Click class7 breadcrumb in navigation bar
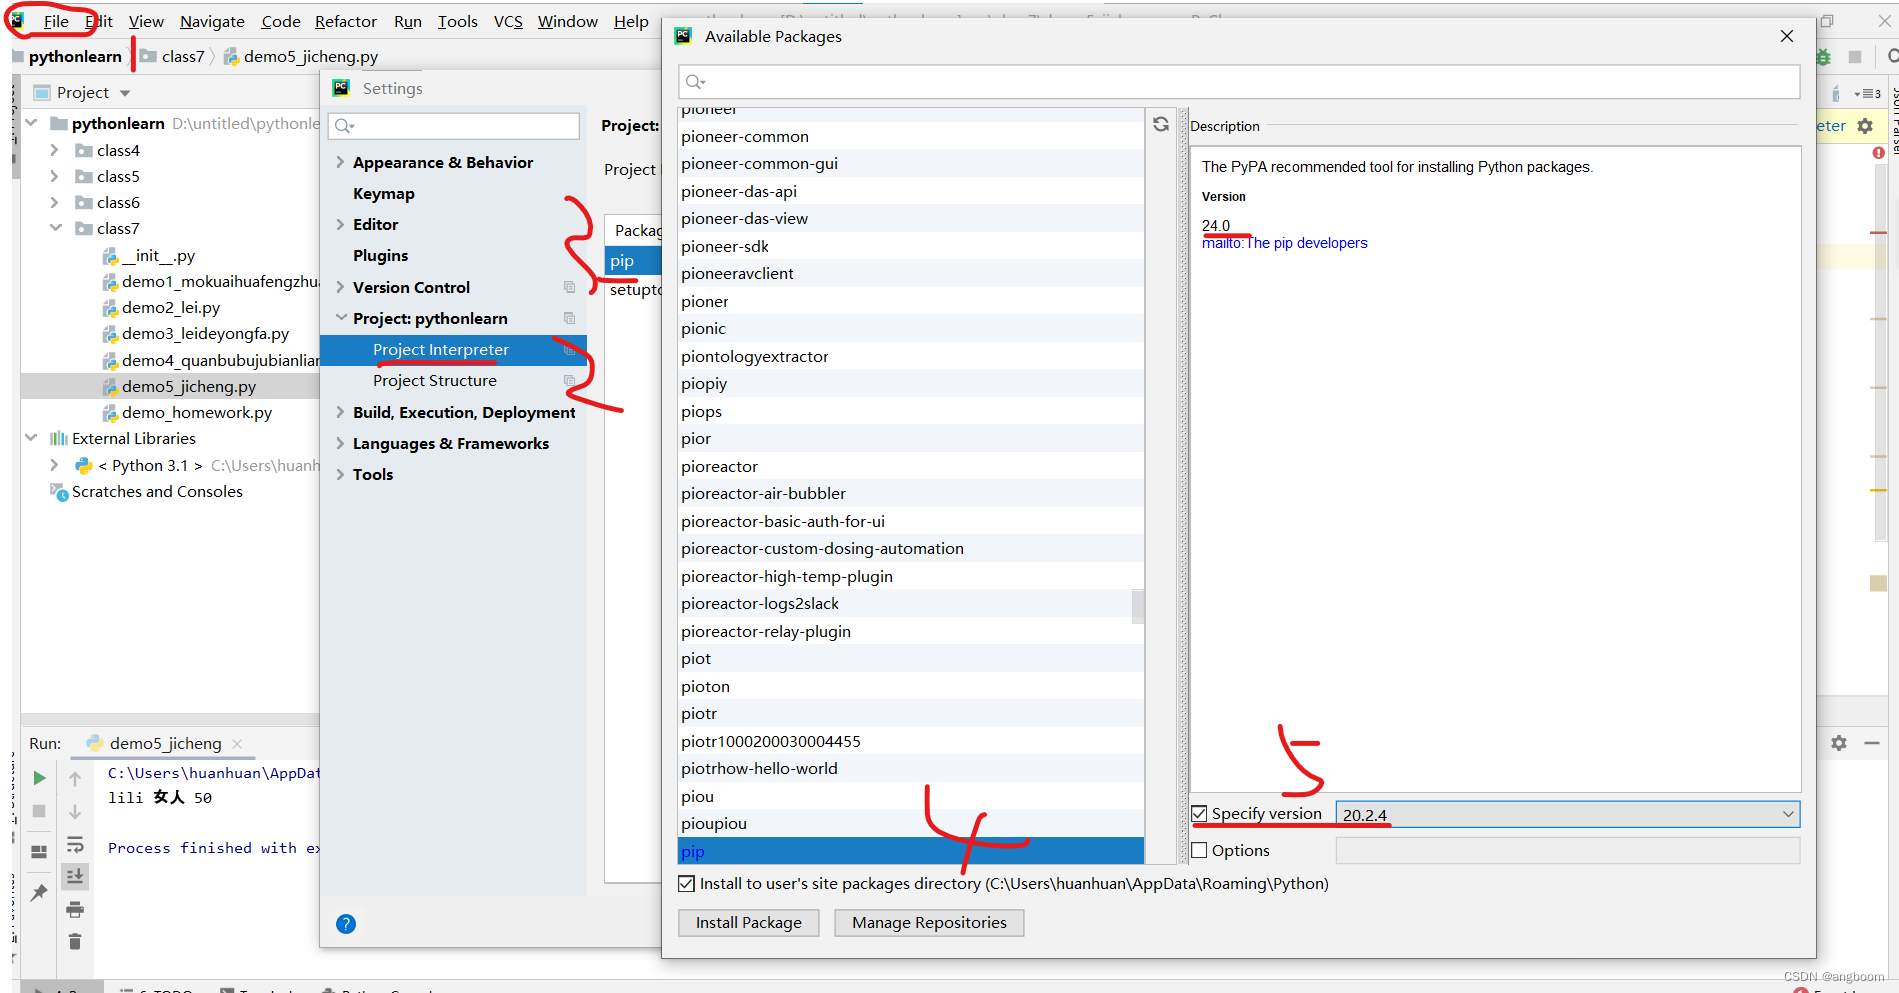 point(183,57)
